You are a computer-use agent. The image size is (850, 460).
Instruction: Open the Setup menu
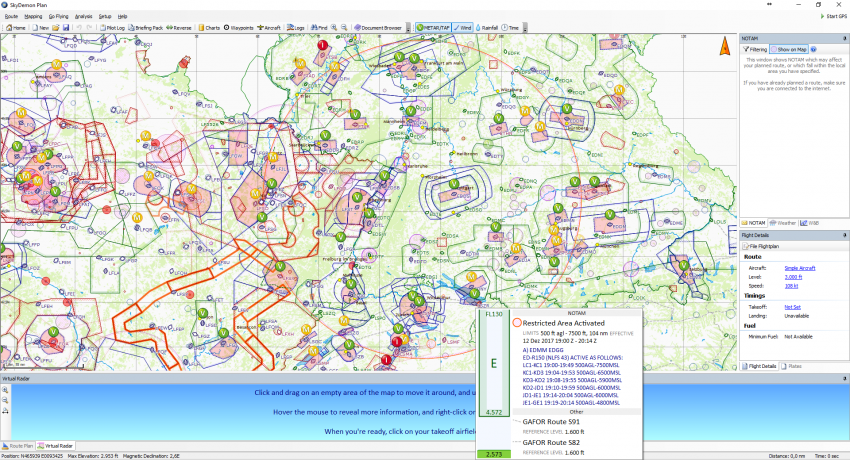105,16
